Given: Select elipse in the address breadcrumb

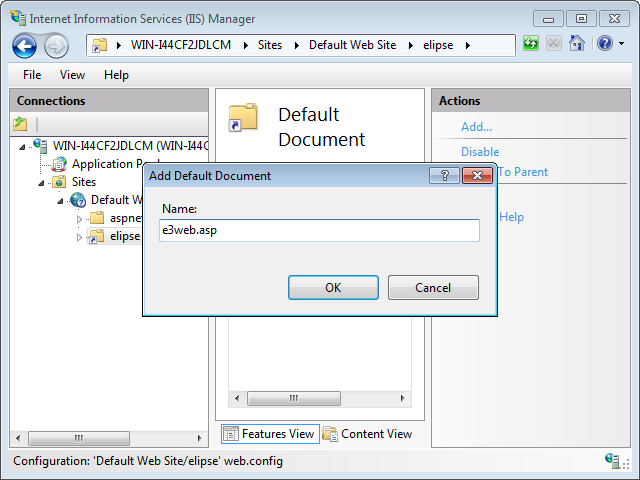Looking at the screenshot, I should 438,45.
